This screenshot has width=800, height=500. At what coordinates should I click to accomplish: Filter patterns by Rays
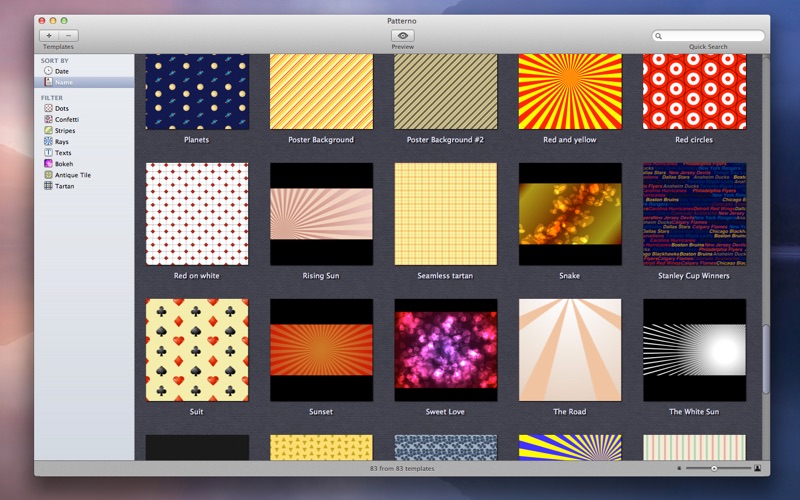62,141
